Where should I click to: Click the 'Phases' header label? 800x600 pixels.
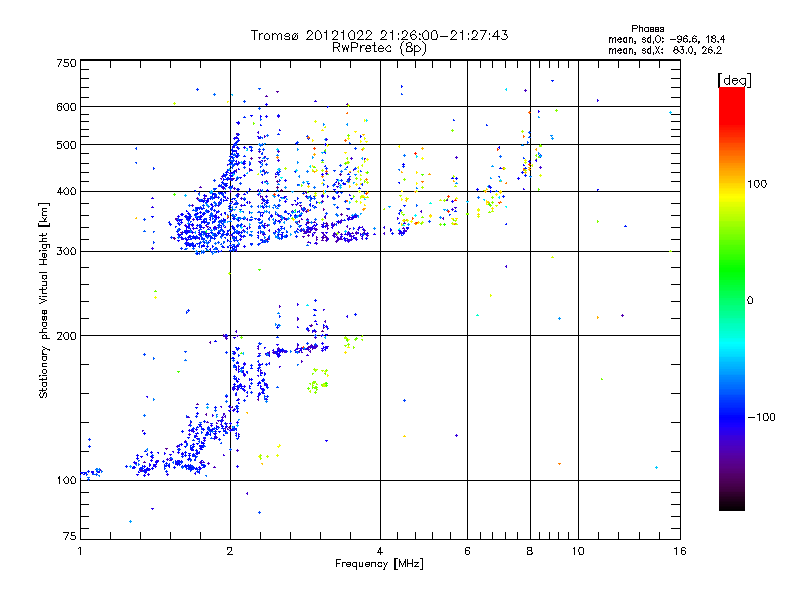coord(647,29)
